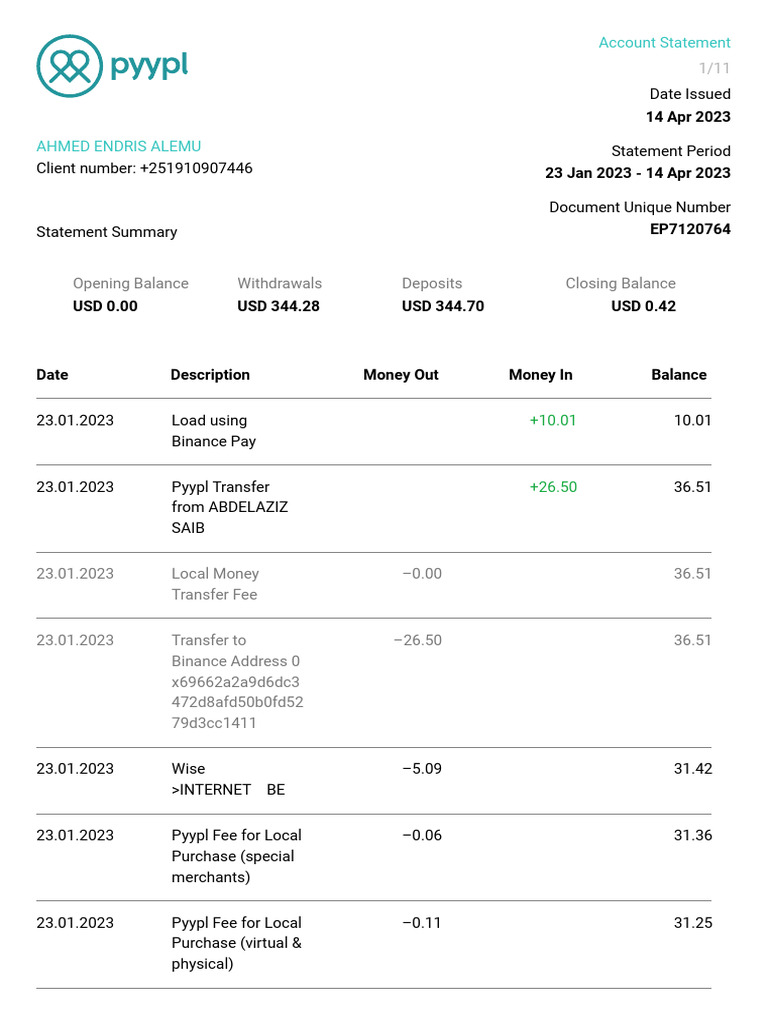Image resolution: width=768 pixels, height=1024 pixels.
Task: Select the Transfer to Binance Address row
Action: pyautogui.click(x=236, y=681)
